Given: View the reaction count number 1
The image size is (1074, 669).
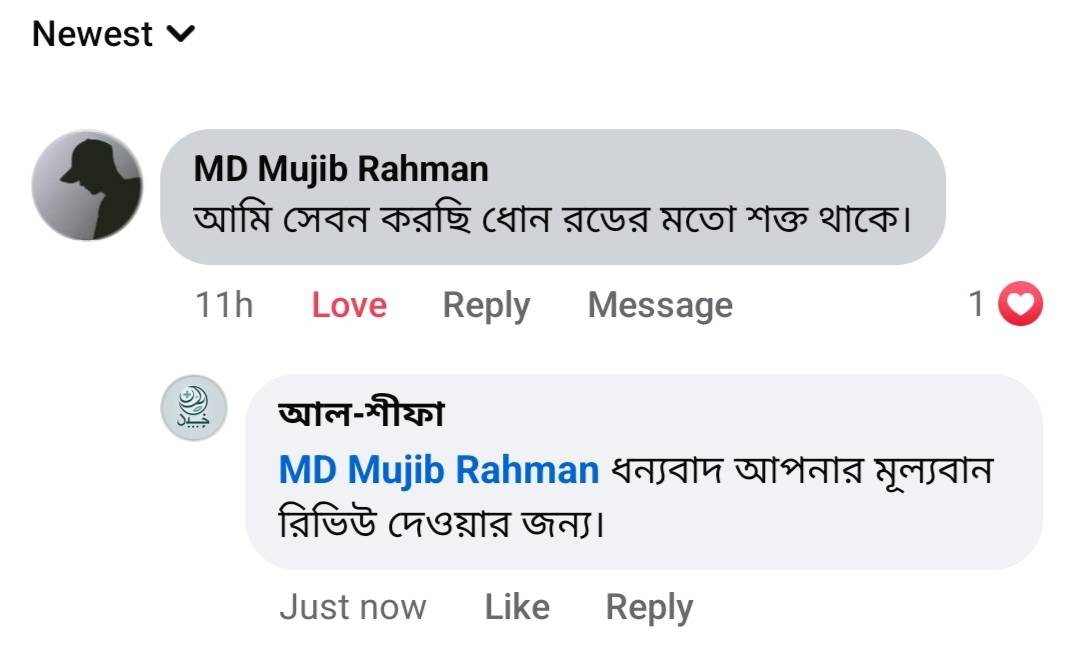Looking at the screenshot, I should (977, 304).
